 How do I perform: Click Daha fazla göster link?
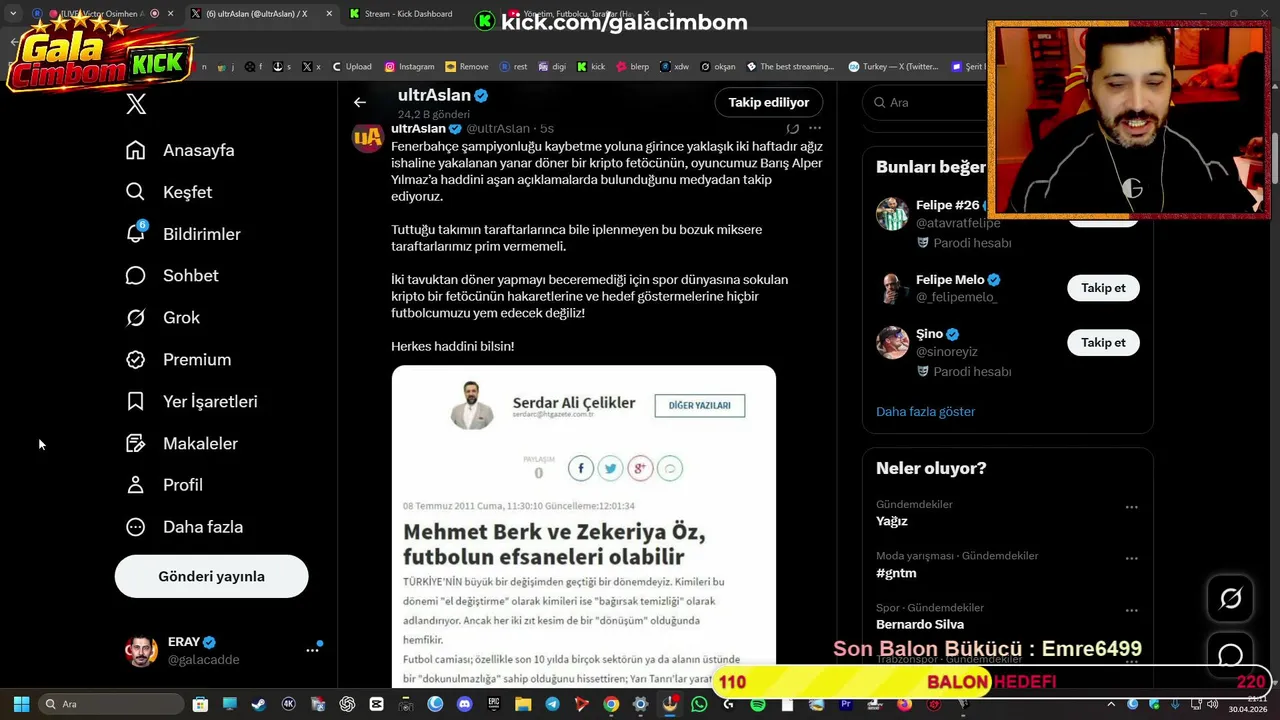click(x=925, y=412)
